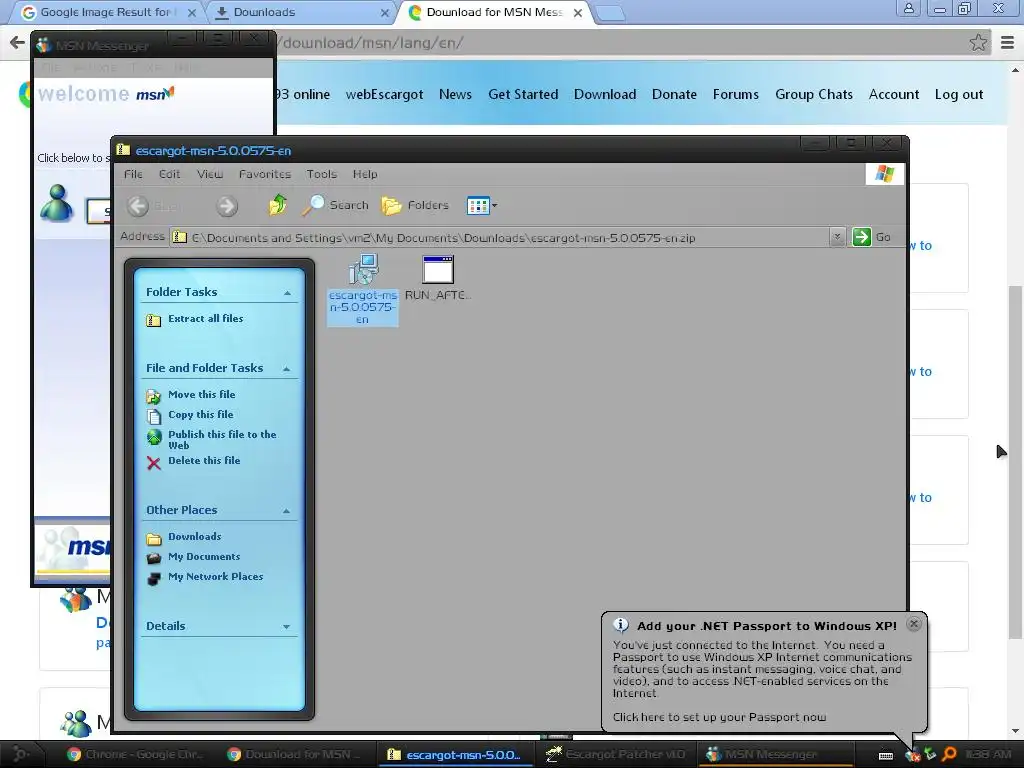Screen dimensions: 1024x768
Task: Open Downloads in Other Places
Action: point(195,537)
